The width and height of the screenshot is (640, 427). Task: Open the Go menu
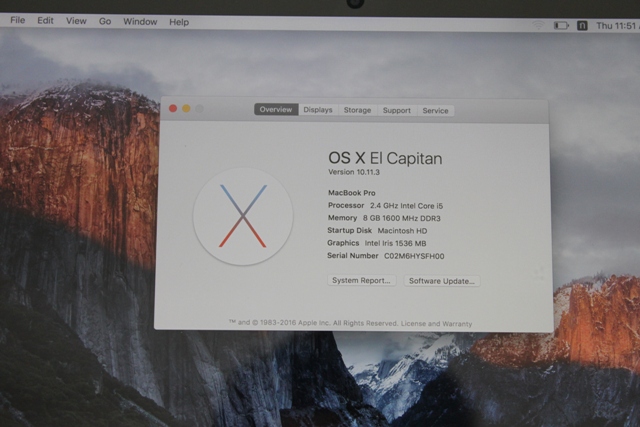(105, 21)
